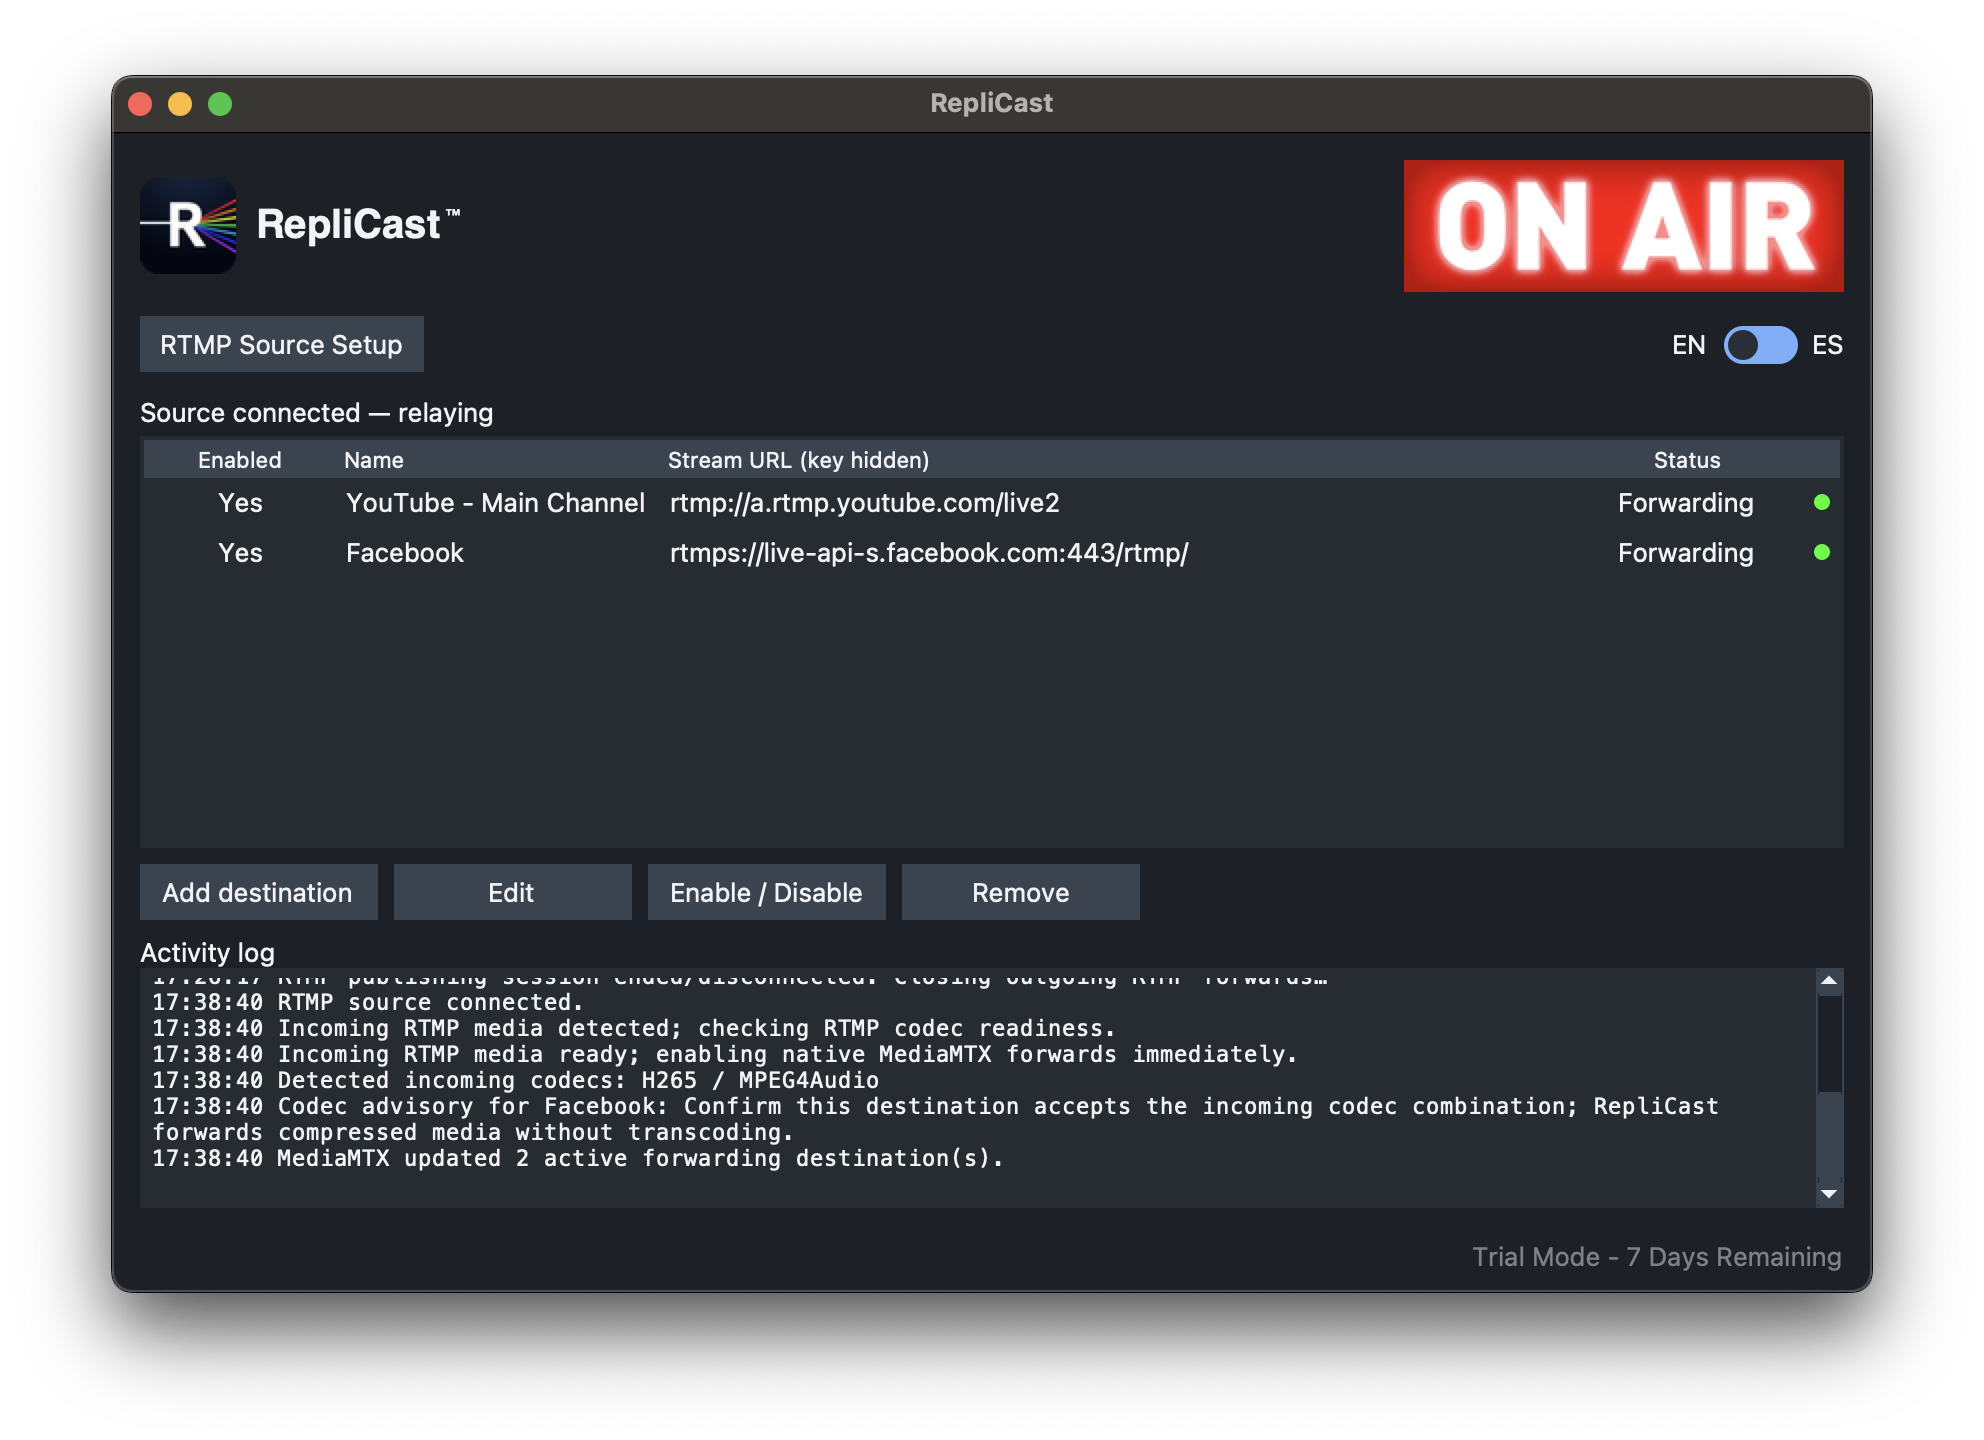The height and width of the screenshot is (1440, 1984).
Task: Toggle the EN / ES language switch
Action: [x=1760, y=345]
